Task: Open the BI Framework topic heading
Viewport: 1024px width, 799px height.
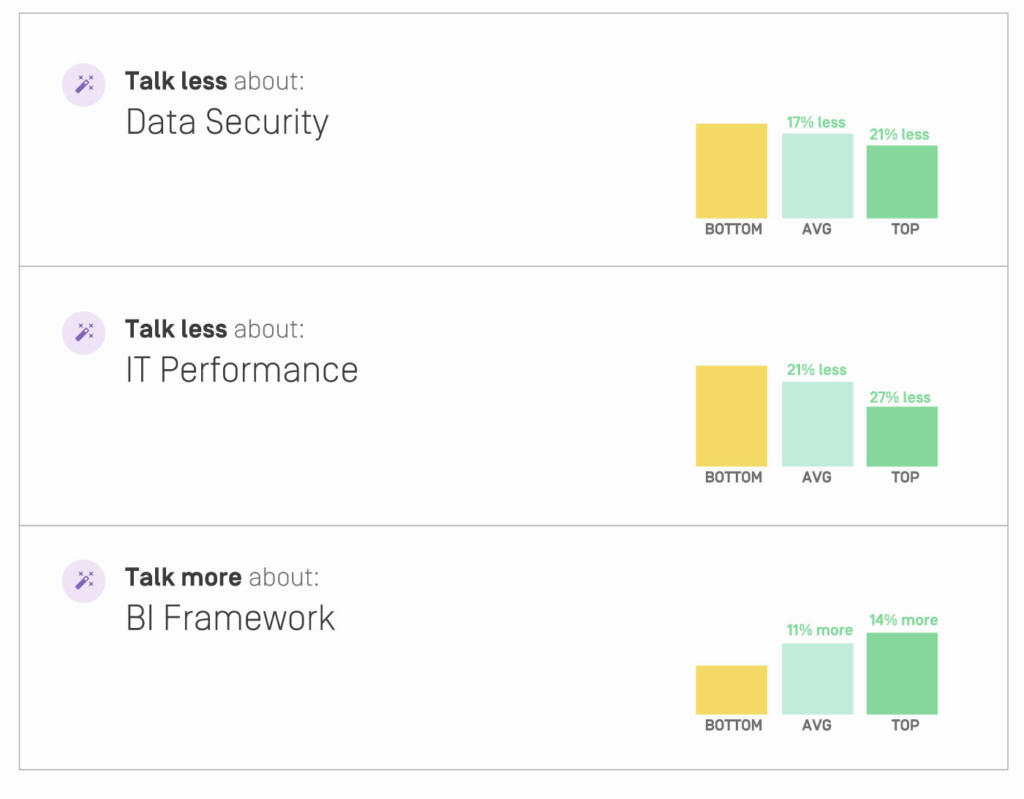Action: pos(230,618)
